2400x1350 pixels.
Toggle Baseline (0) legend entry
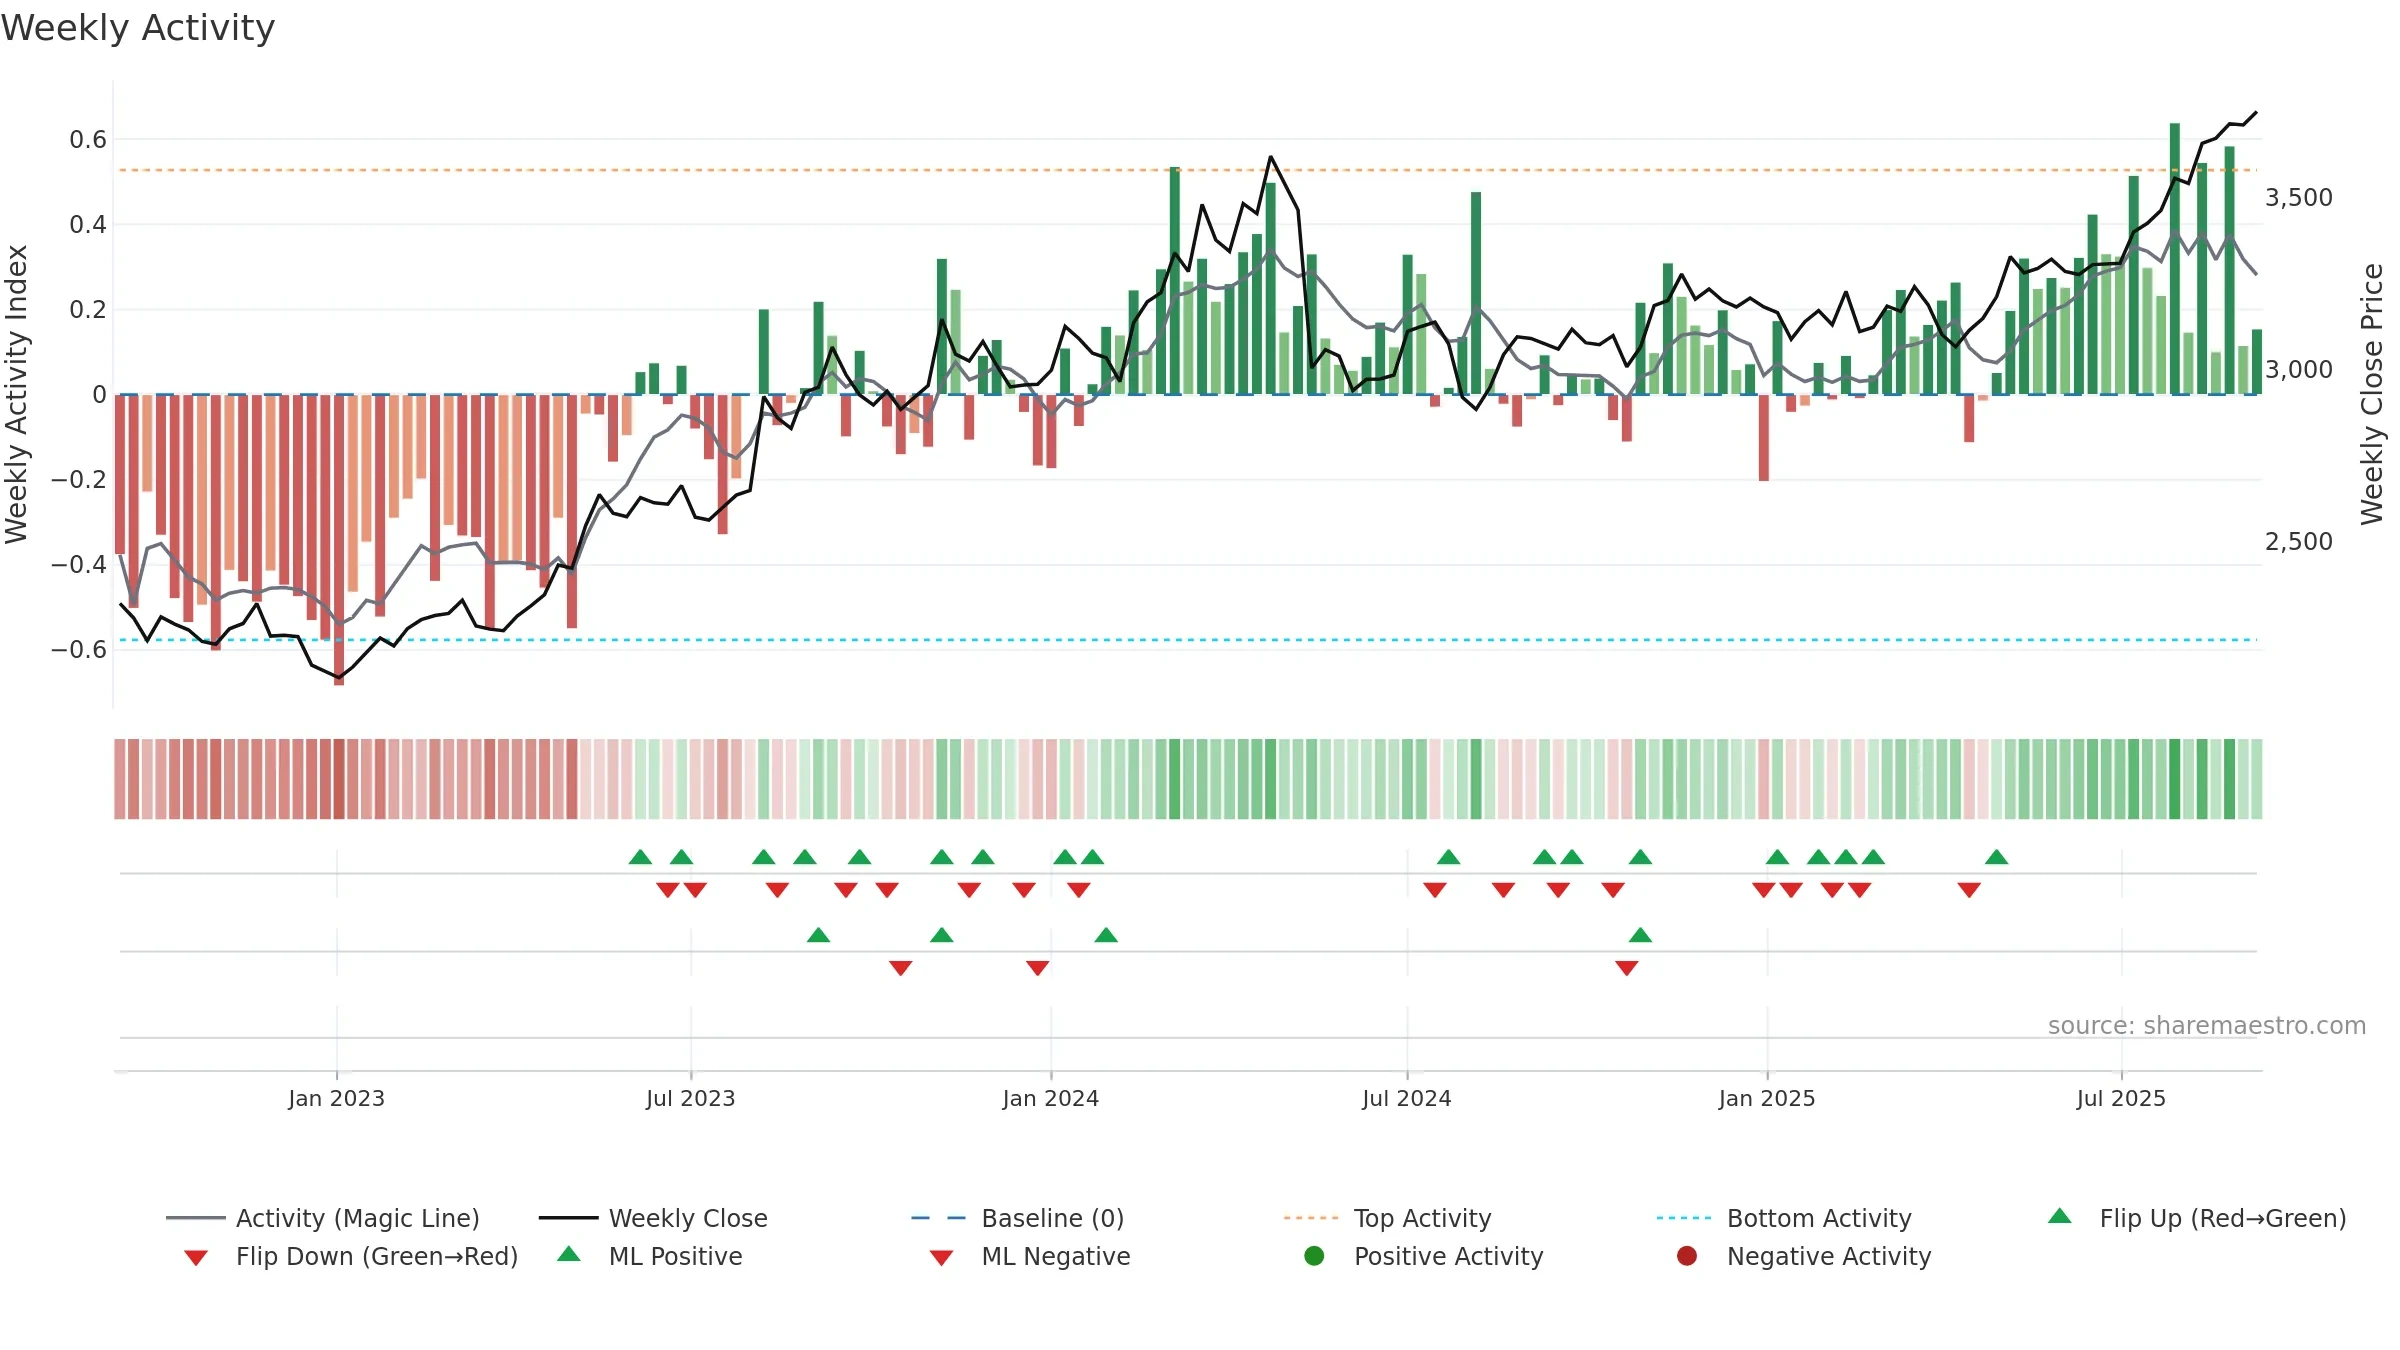coord(1018,1218)
